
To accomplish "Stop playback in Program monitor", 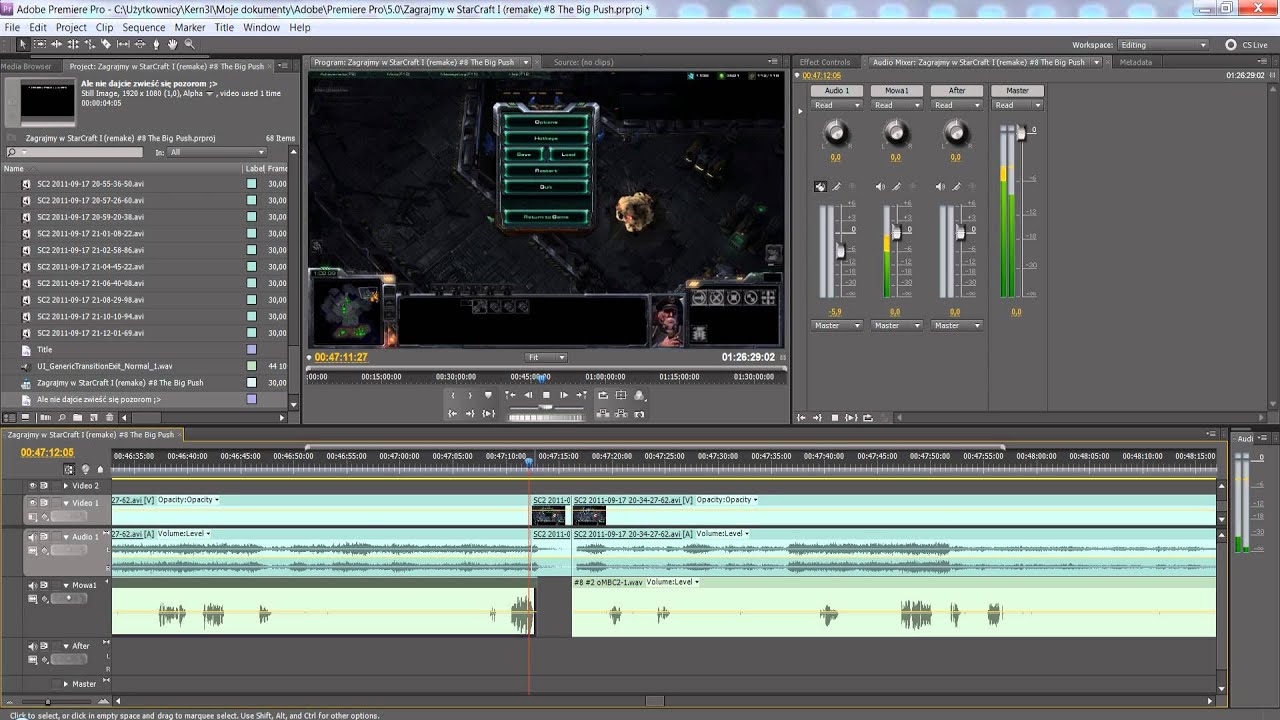I will point(546,395).
